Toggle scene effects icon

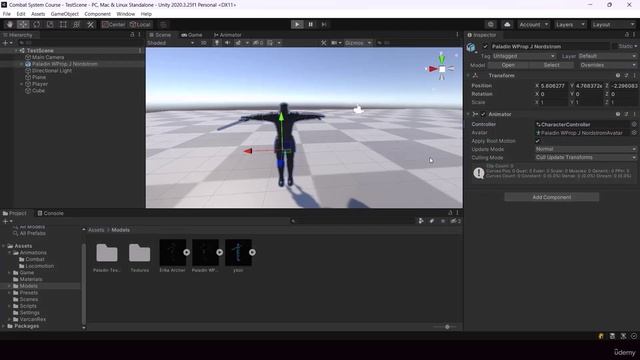pos(238,43)
